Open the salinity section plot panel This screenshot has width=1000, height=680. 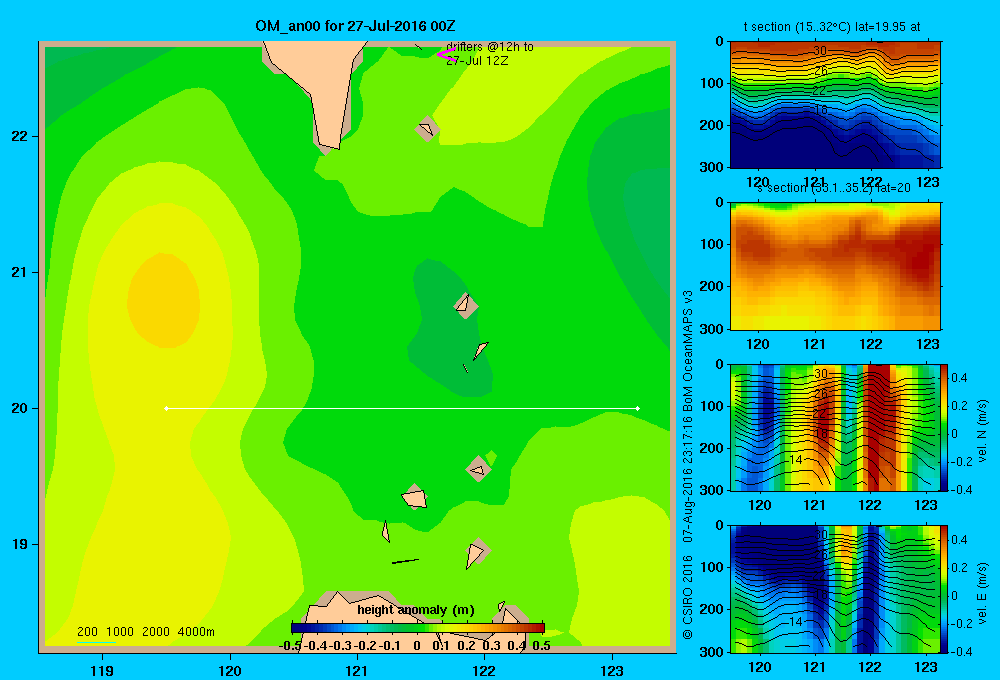835,266
